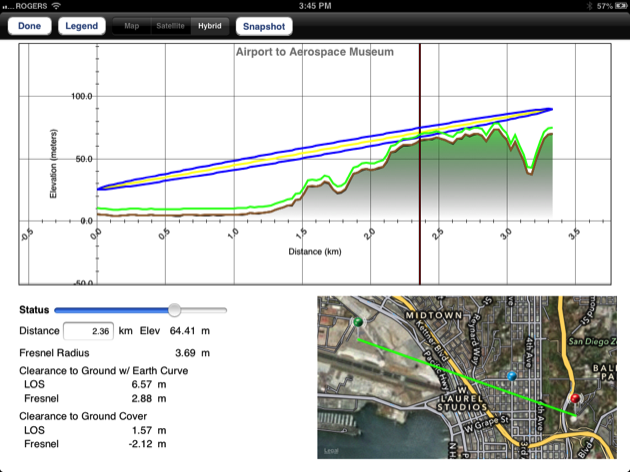Take a Snapshot of the profile
Viewport: 630px width, 472px height.
coord(264,26)
